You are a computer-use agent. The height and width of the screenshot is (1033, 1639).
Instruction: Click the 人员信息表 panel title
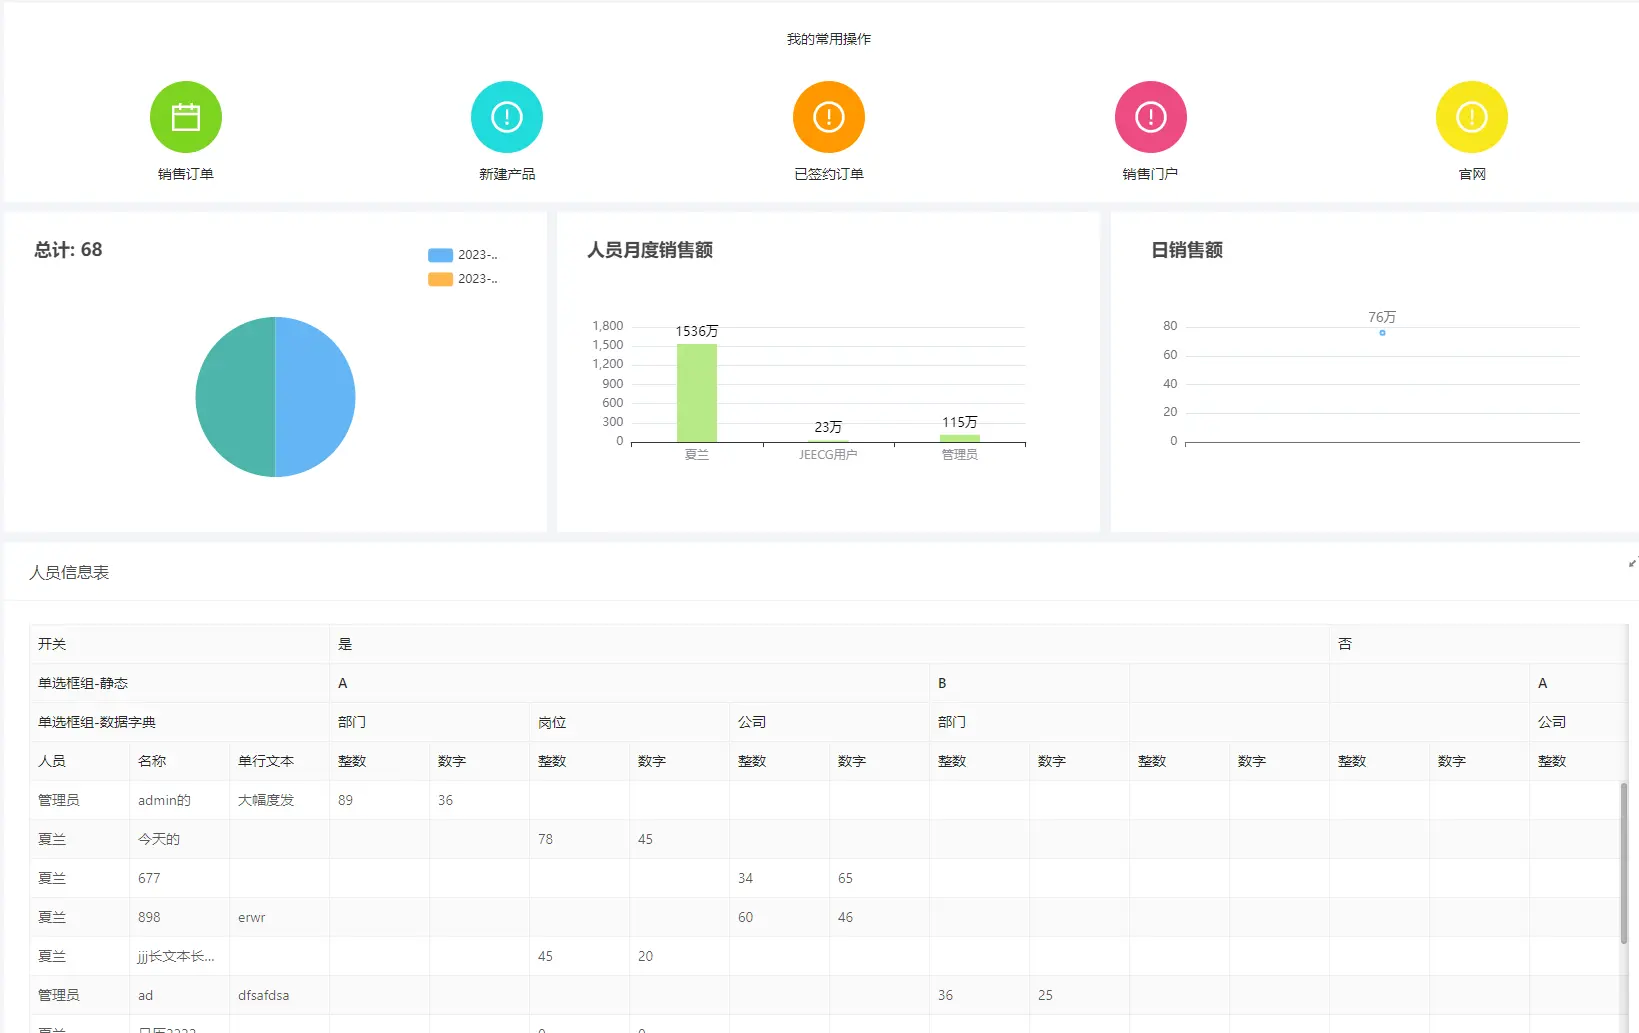[x=69, y=572]
